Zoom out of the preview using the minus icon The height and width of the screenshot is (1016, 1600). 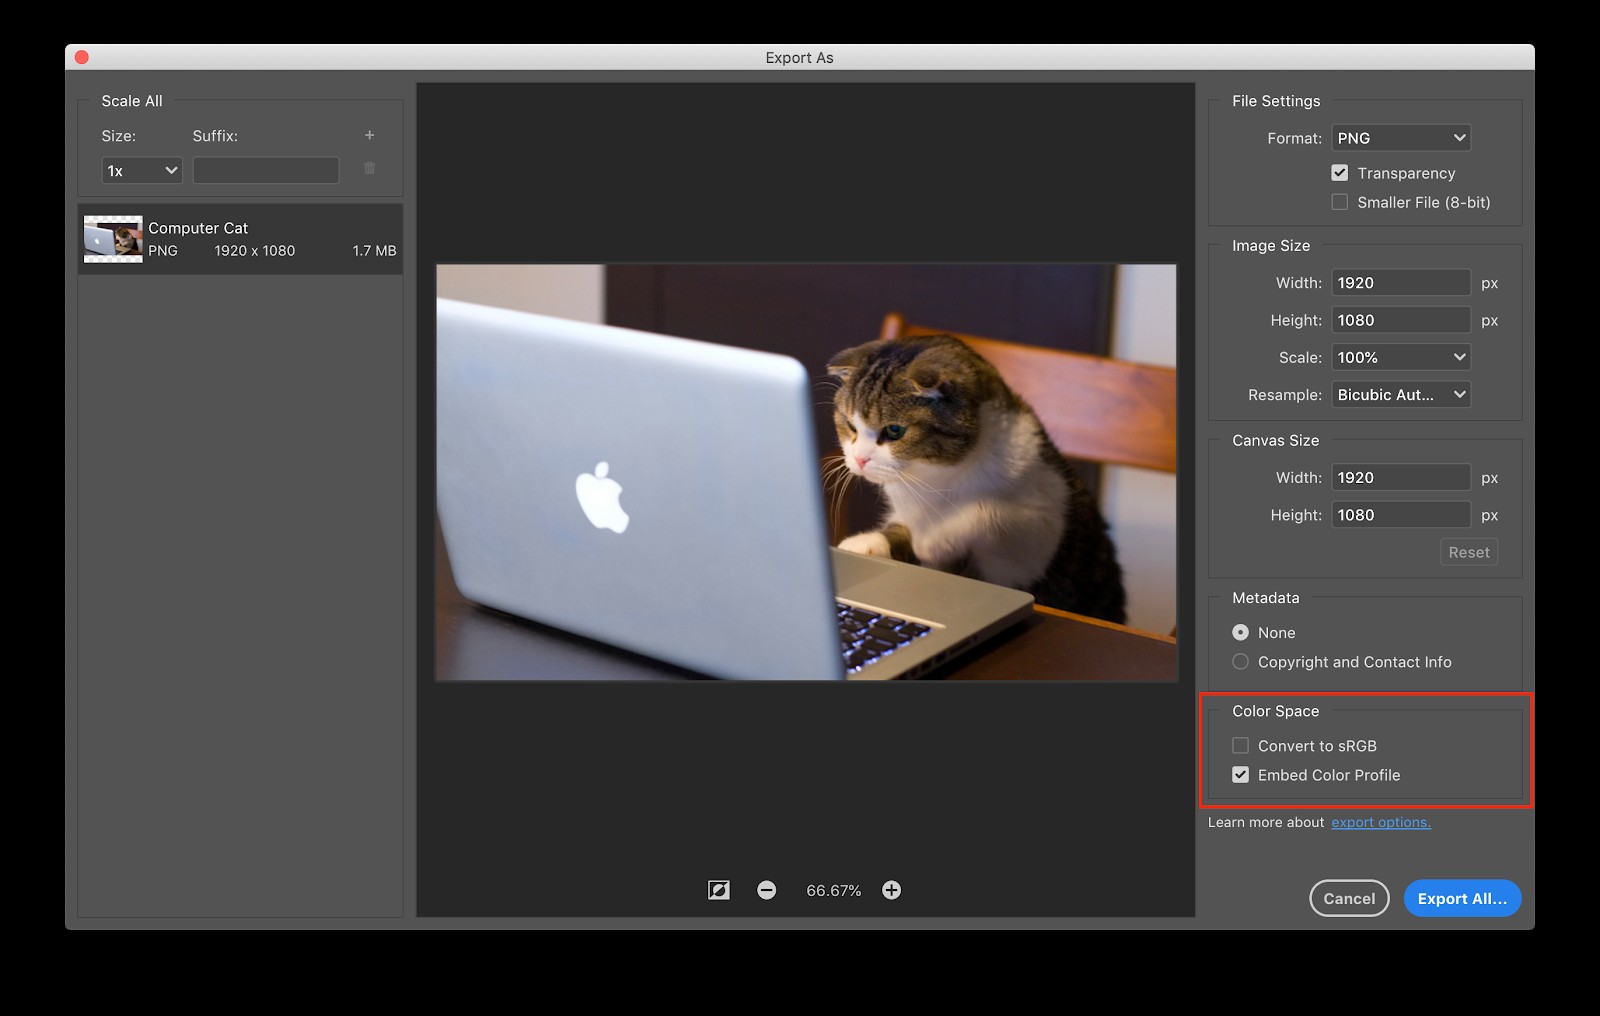point(767,889)
